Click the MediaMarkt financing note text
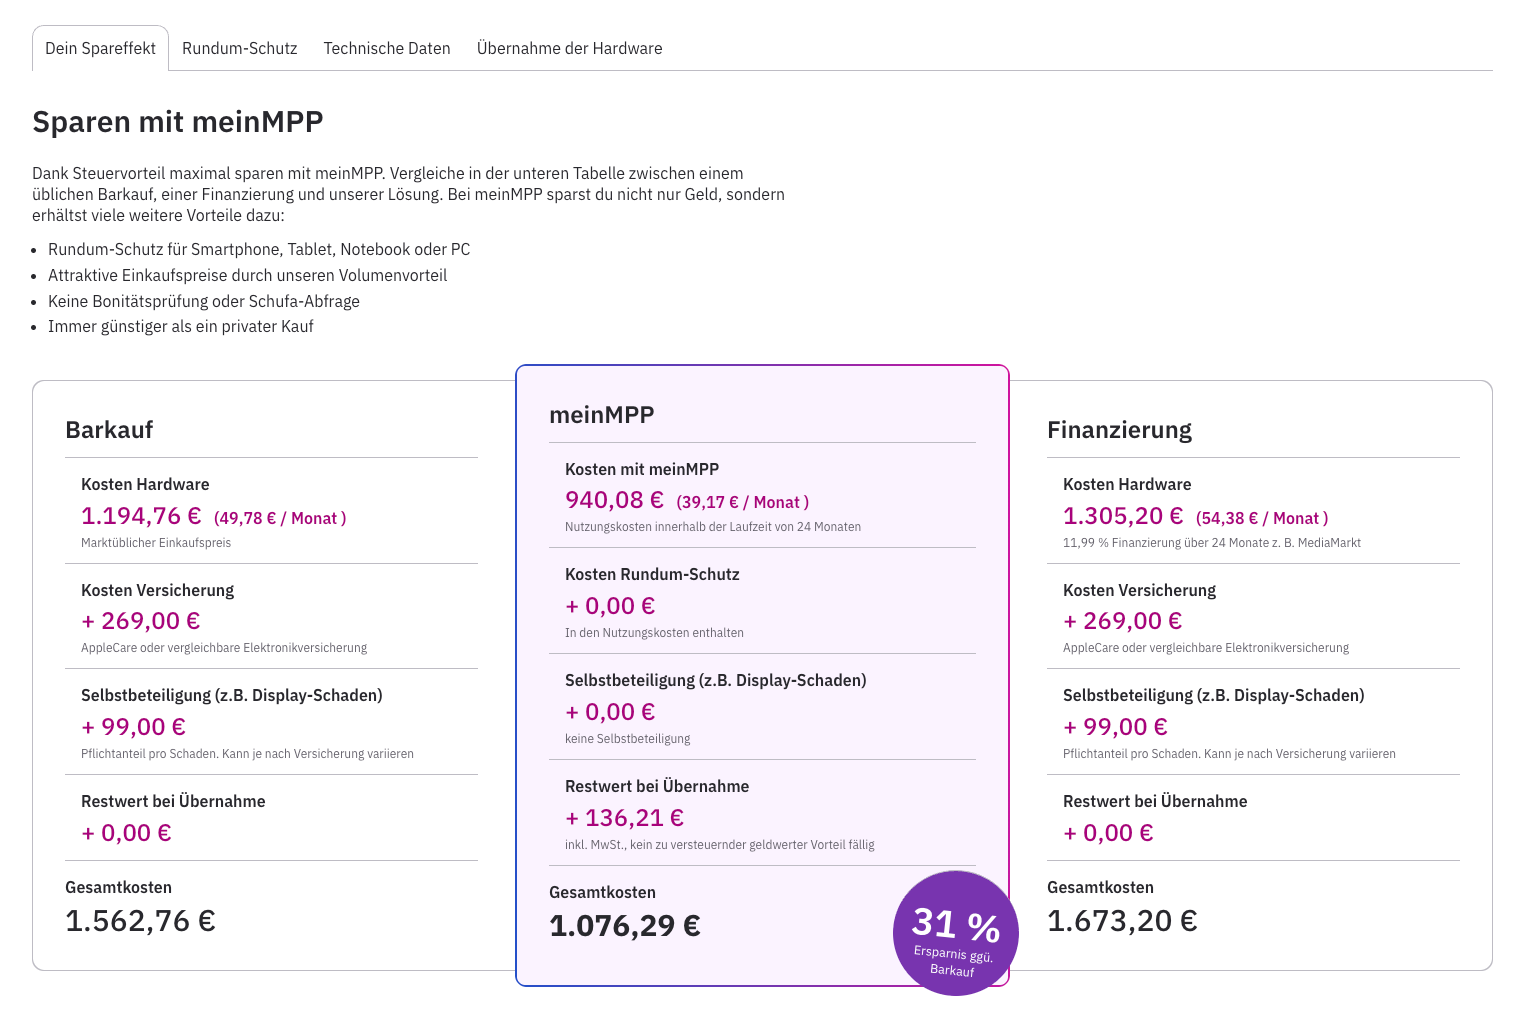Screen dimensions: 1525x1025 [x=1211, y=543]
